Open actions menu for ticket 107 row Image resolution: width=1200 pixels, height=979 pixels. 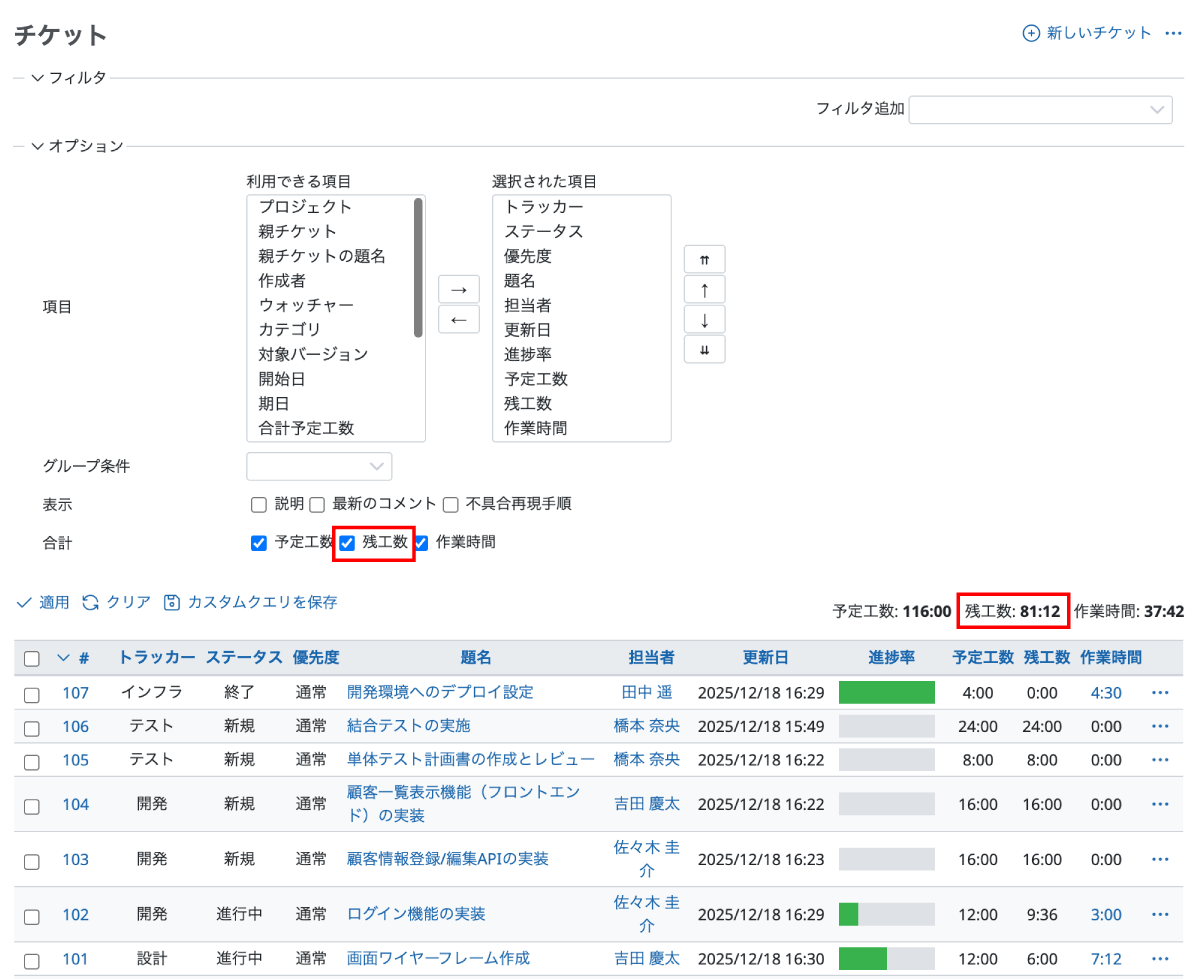point(1160,693)
